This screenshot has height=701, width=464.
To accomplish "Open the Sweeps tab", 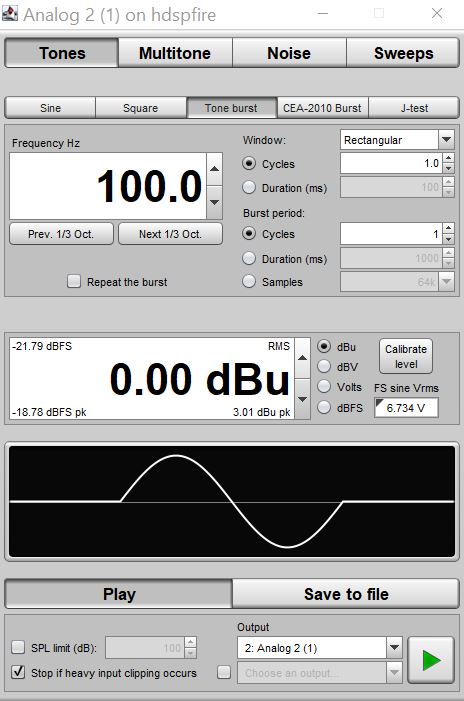I will click(x=403, y=53).
